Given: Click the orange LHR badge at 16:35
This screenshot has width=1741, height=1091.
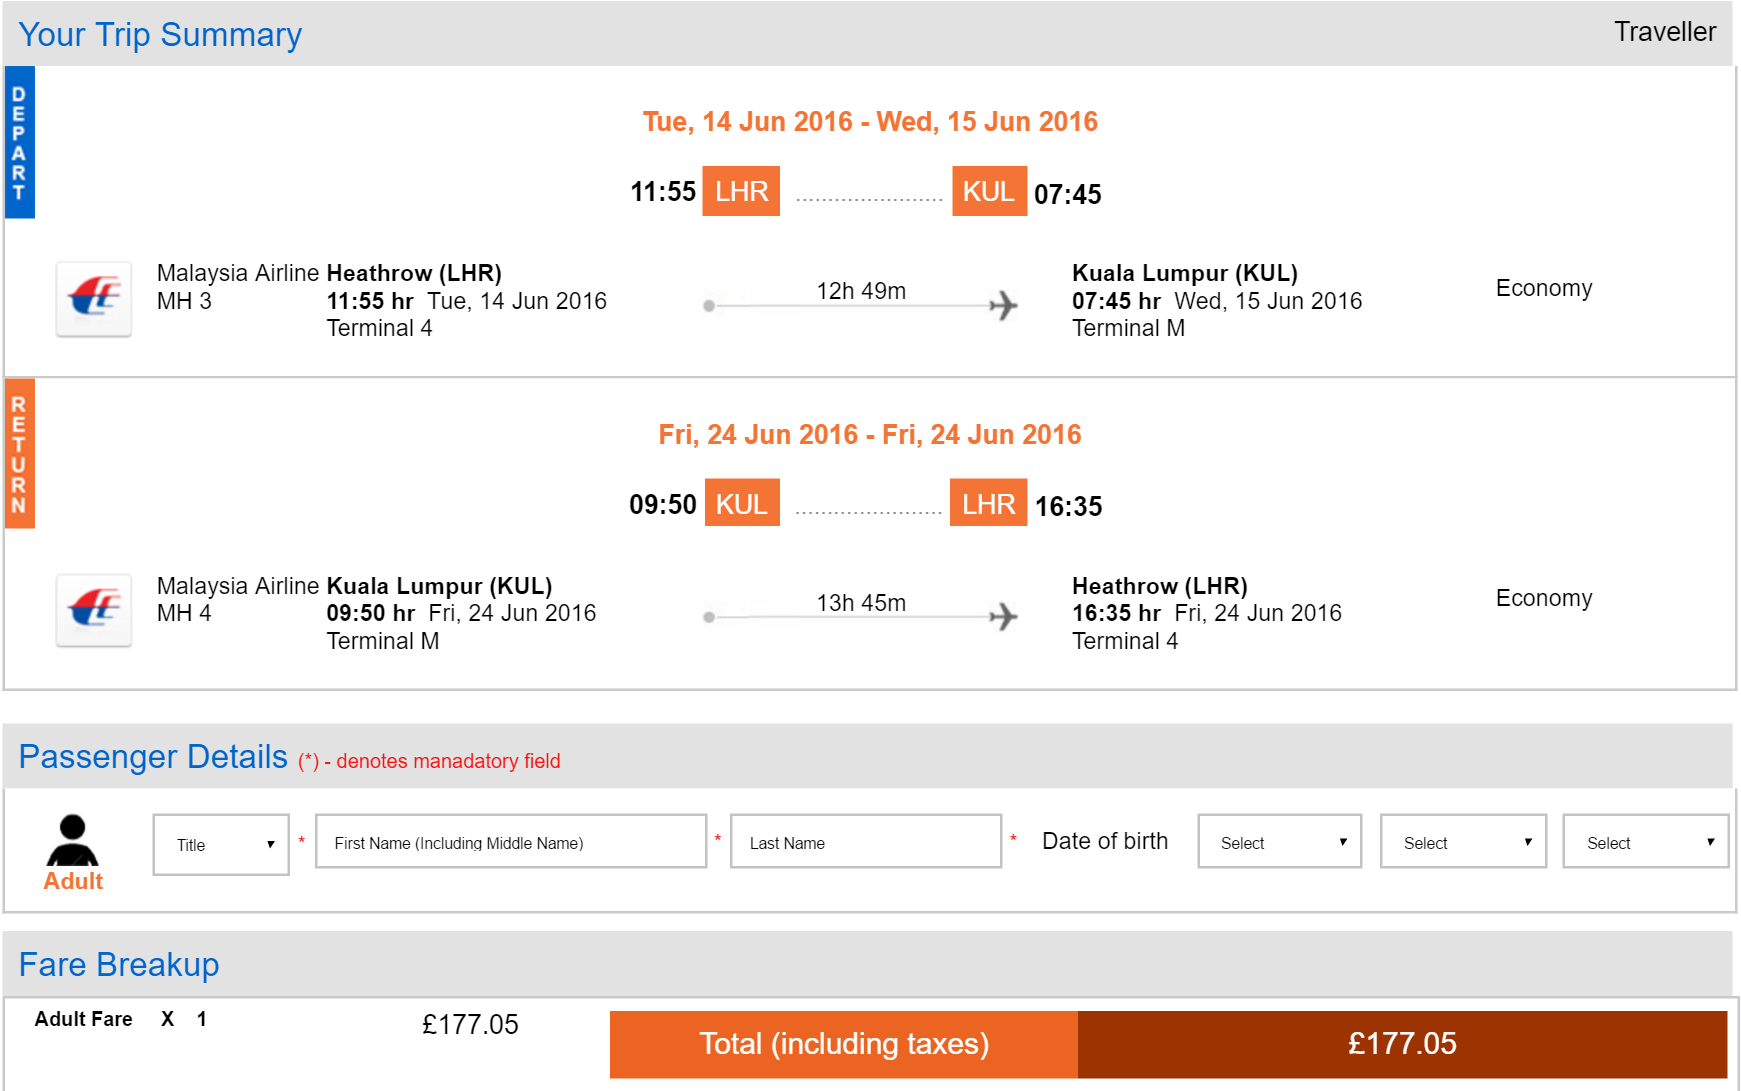Looking at the screenshot, I should 988,503.
